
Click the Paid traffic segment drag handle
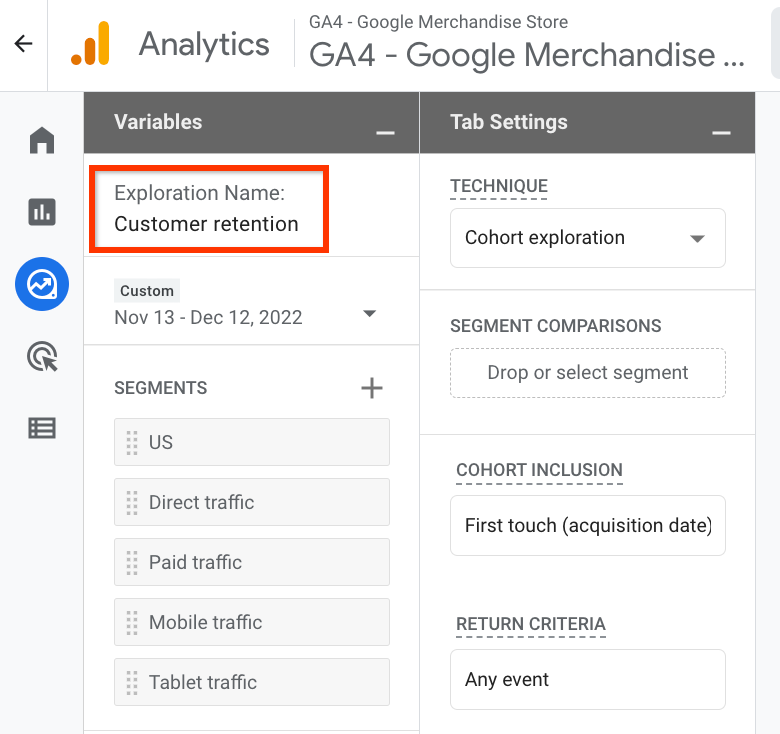point(132,562)
